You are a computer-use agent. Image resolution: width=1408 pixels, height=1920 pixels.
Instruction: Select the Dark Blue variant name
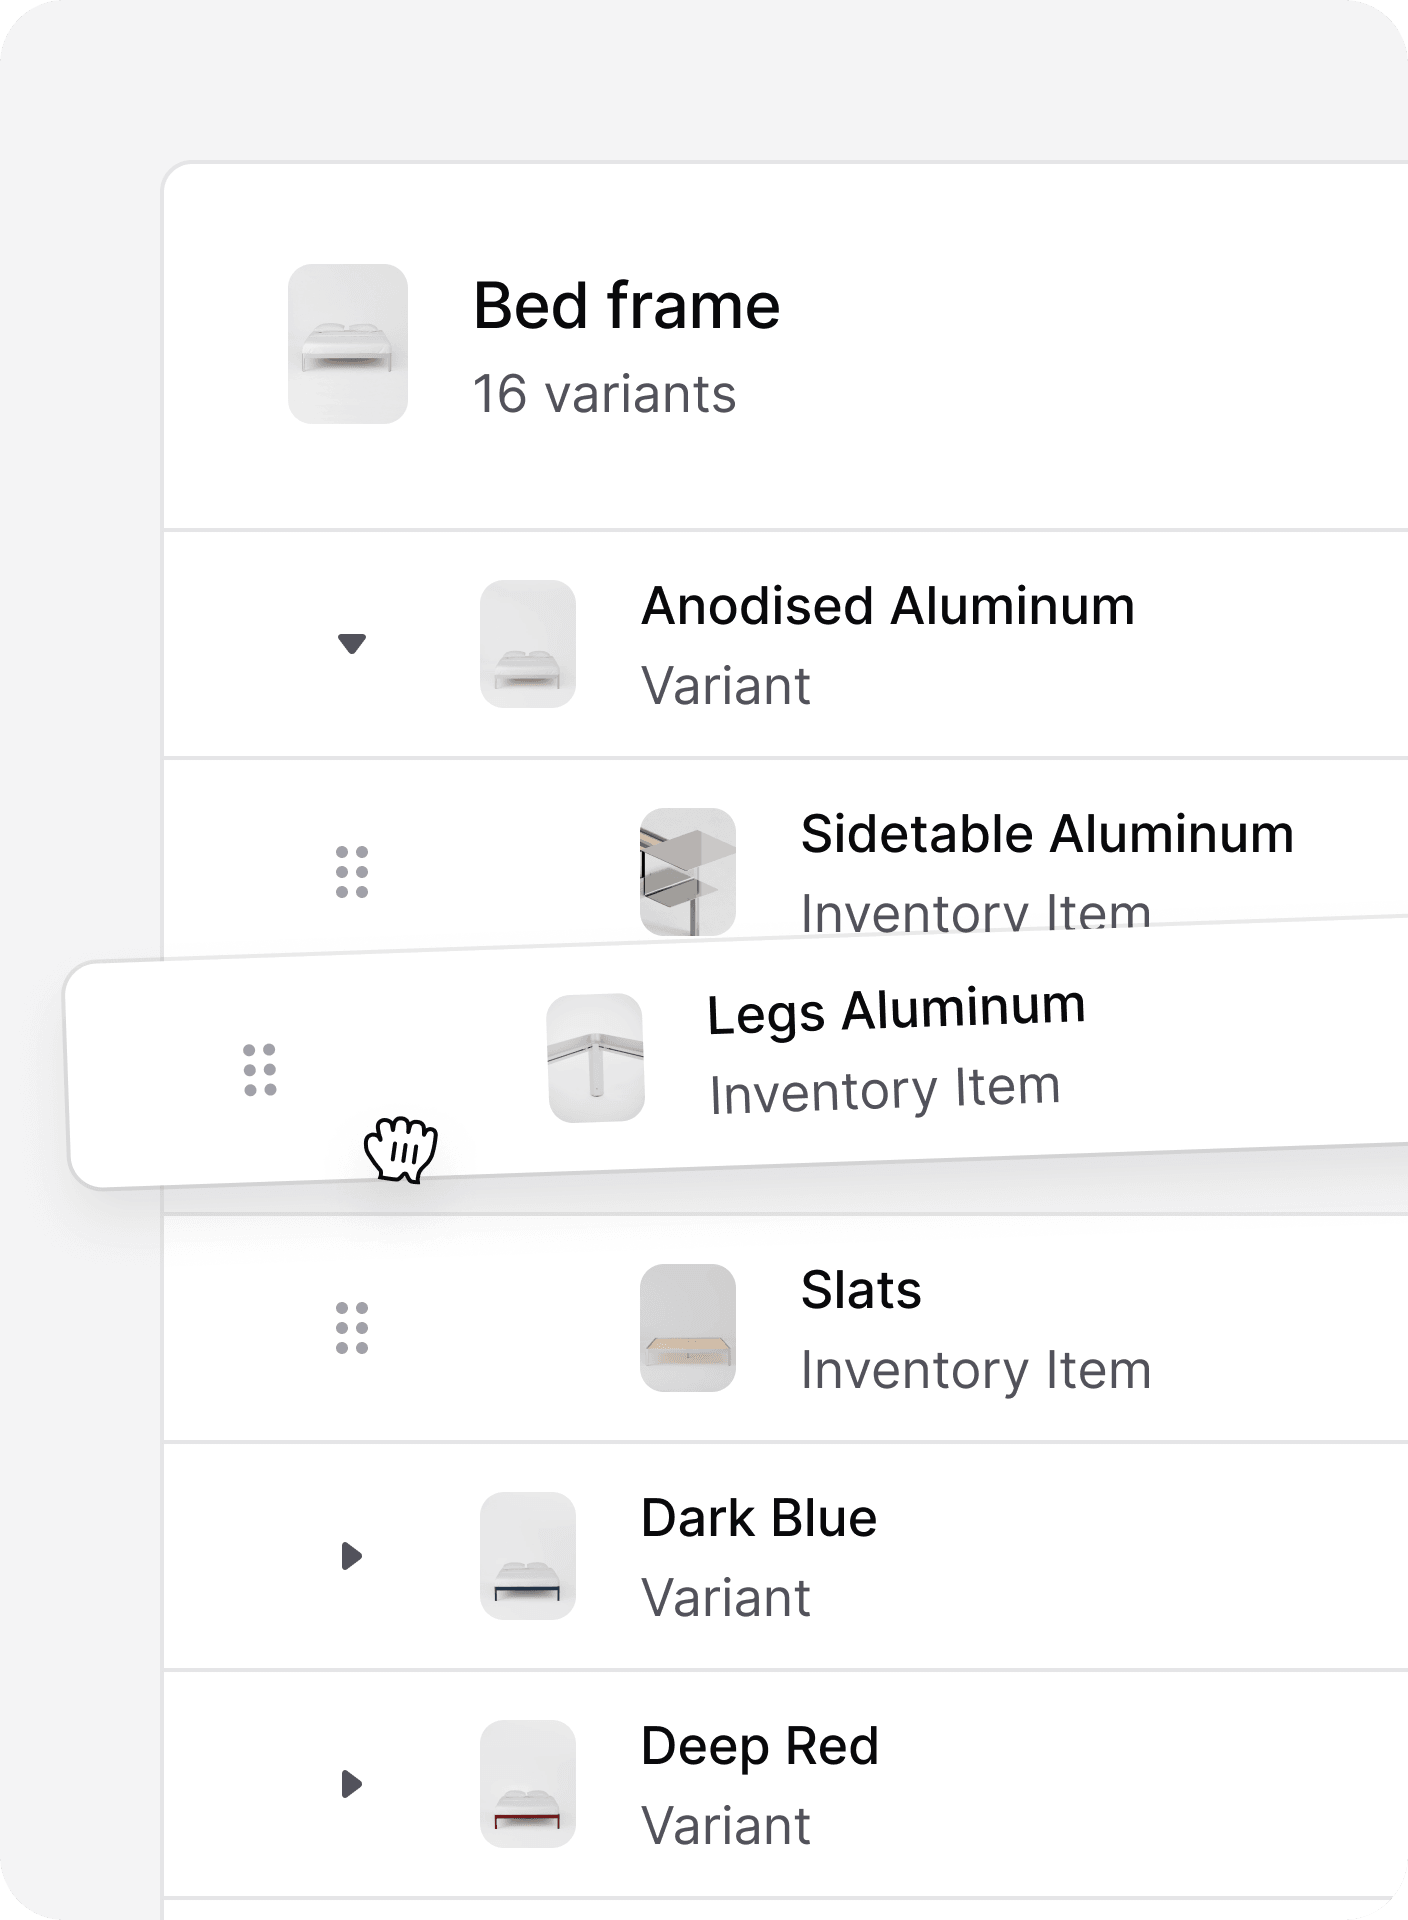(x=759, y=1519)
